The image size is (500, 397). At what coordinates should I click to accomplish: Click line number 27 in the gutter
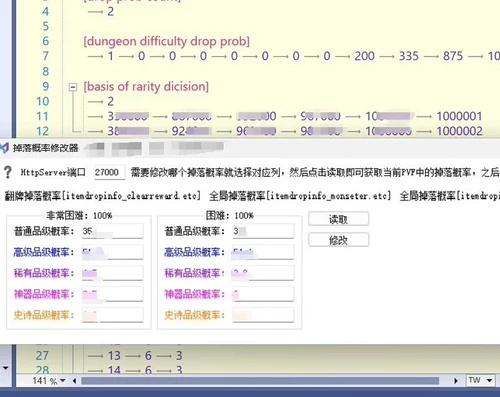(42, 356)
